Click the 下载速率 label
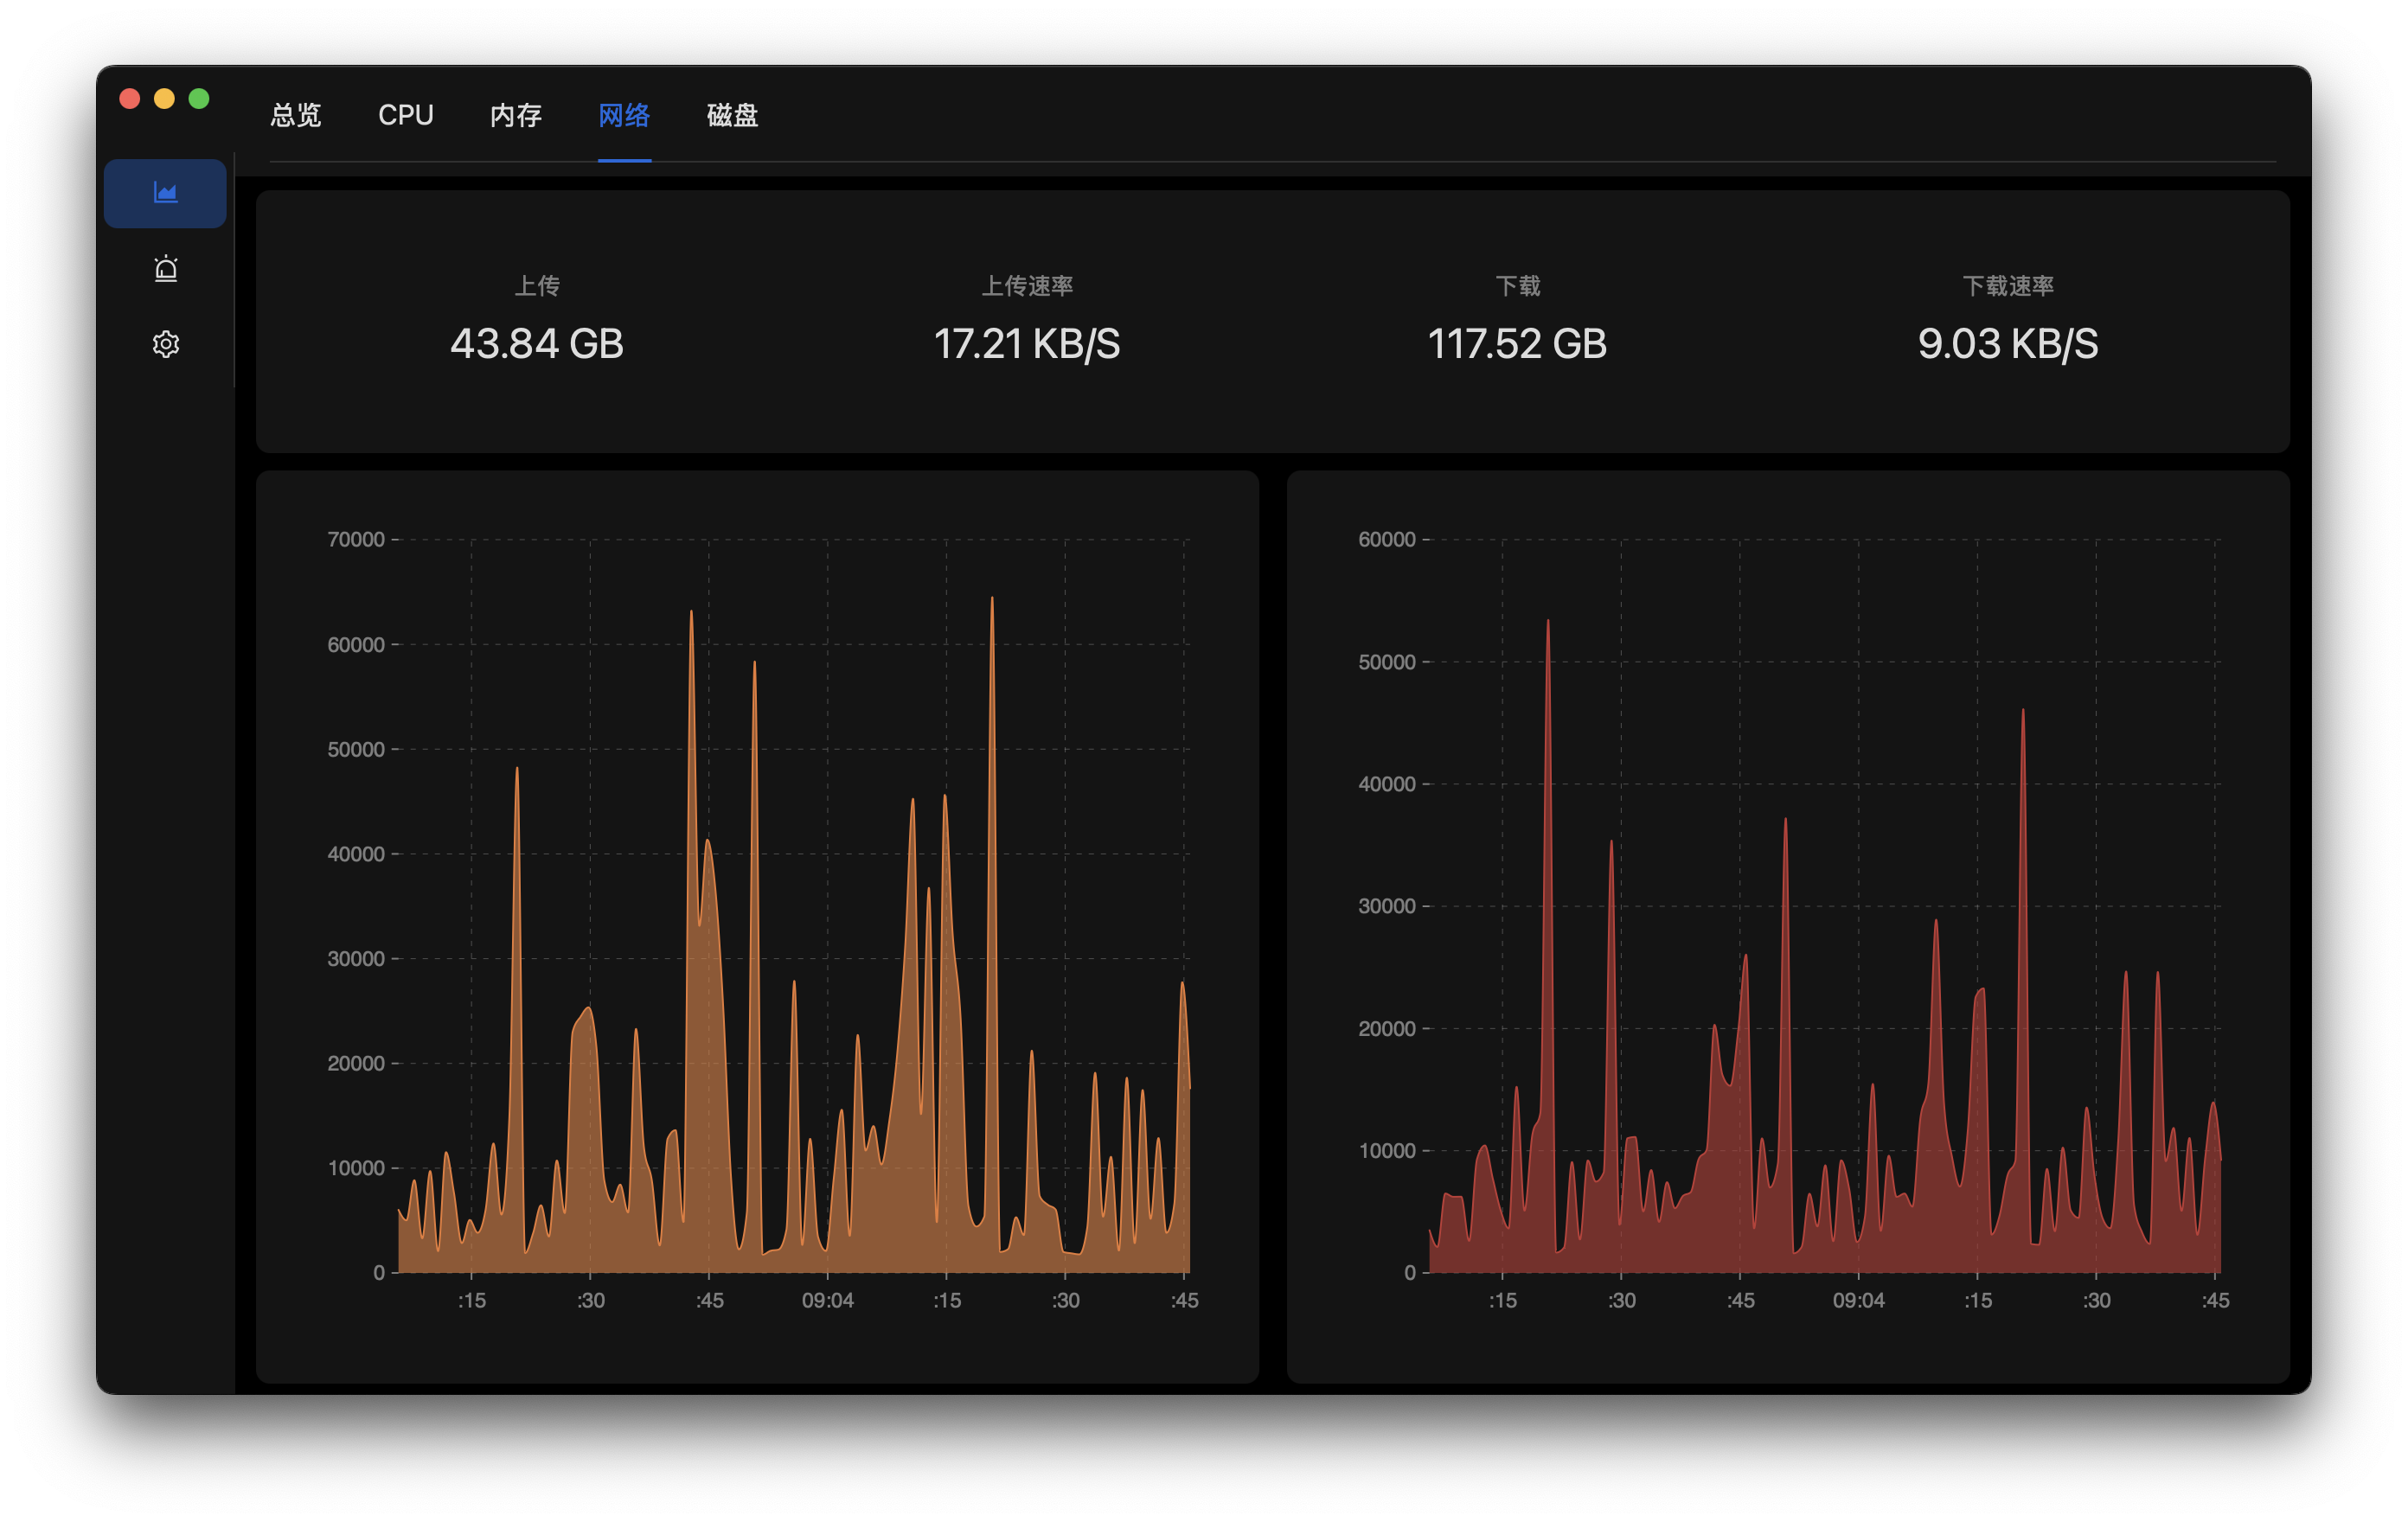The width and height of the screenshot is (2408, 1522). point(2007,286)
